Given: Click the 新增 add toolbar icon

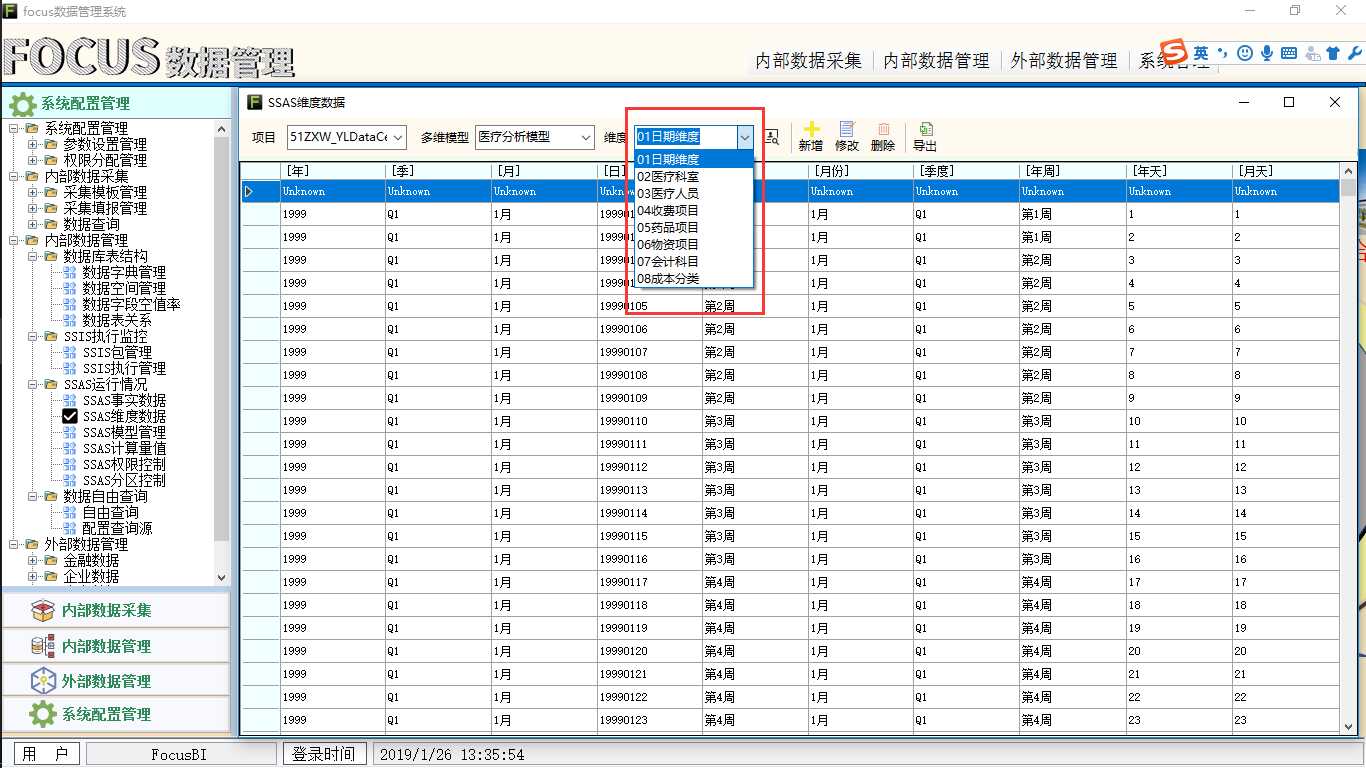Looking at the screenshot, I should 811,129.
